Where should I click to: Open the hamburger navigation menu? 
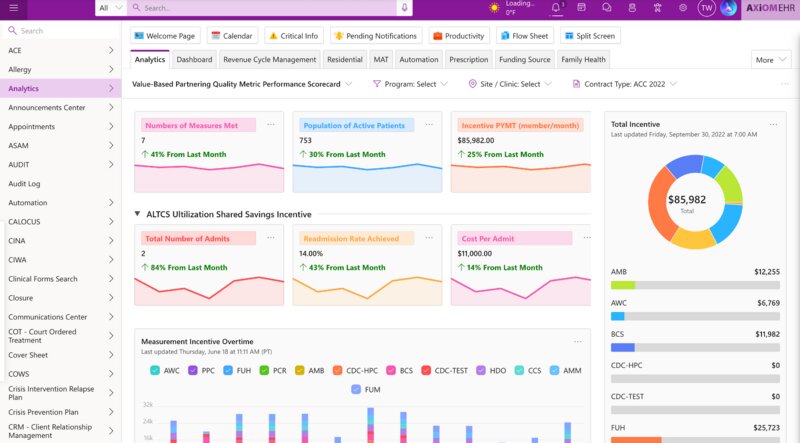[14, 8]
